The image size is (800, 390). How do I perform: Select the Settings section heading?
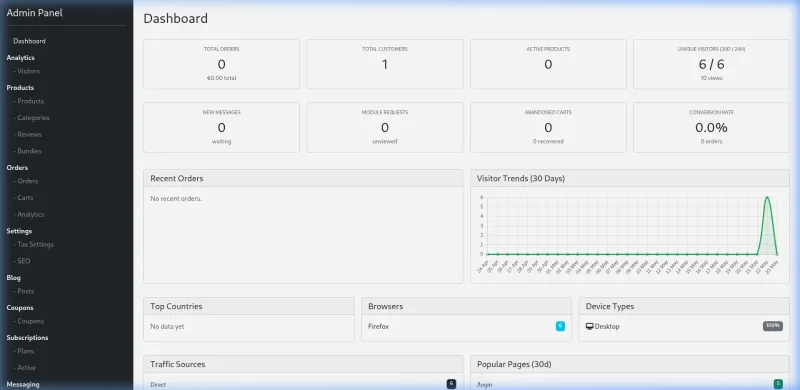tap(19, 231)
